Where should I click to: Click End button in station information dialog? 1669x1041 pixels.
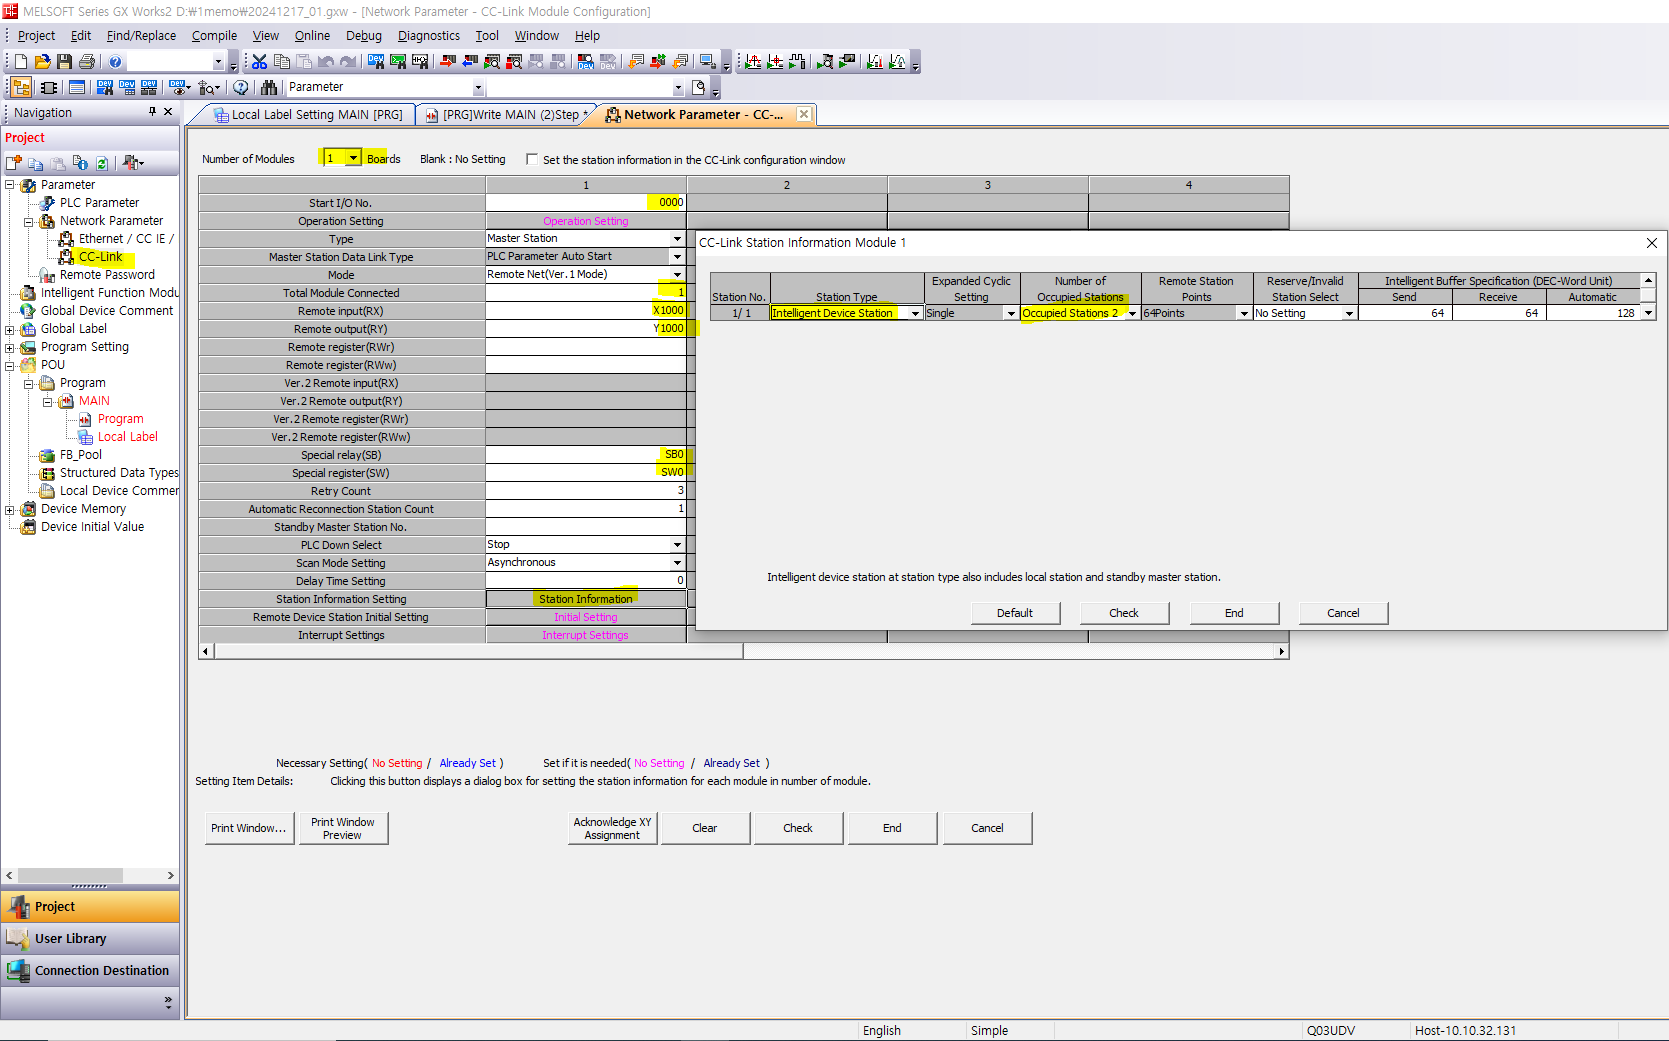(x=1234, y=613)
